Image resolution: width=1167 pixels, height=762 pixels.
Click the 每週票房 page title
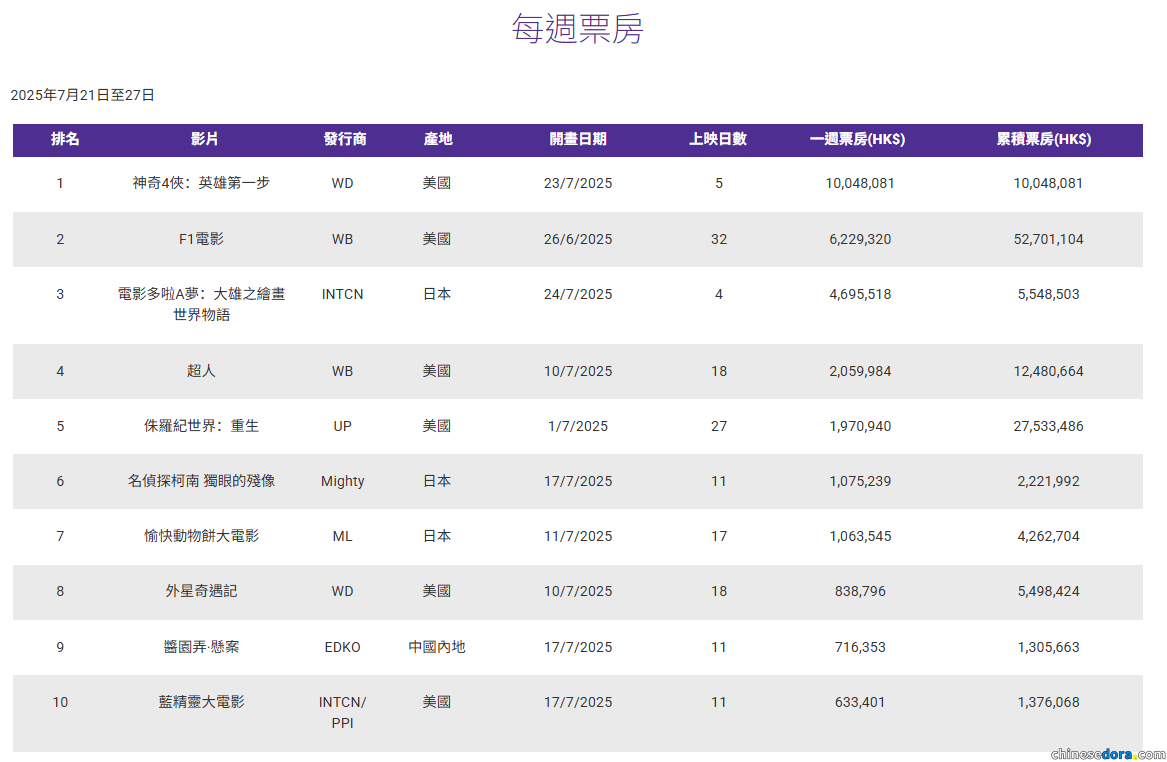tap(577, 29)
